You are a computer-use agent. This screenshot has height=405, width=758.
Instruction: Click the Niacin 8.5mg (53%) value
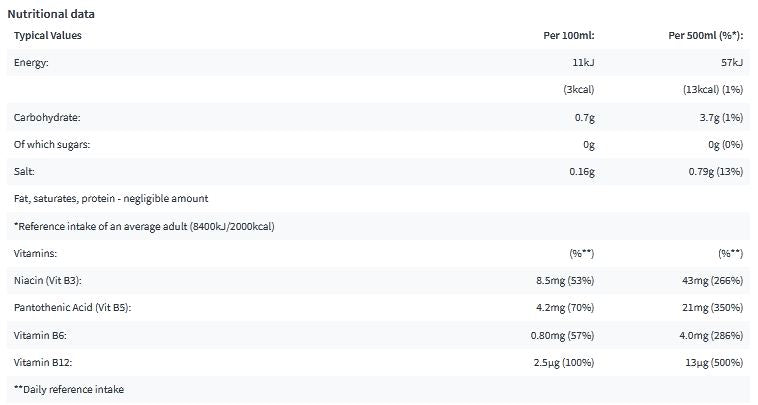(x=565, y=280)
